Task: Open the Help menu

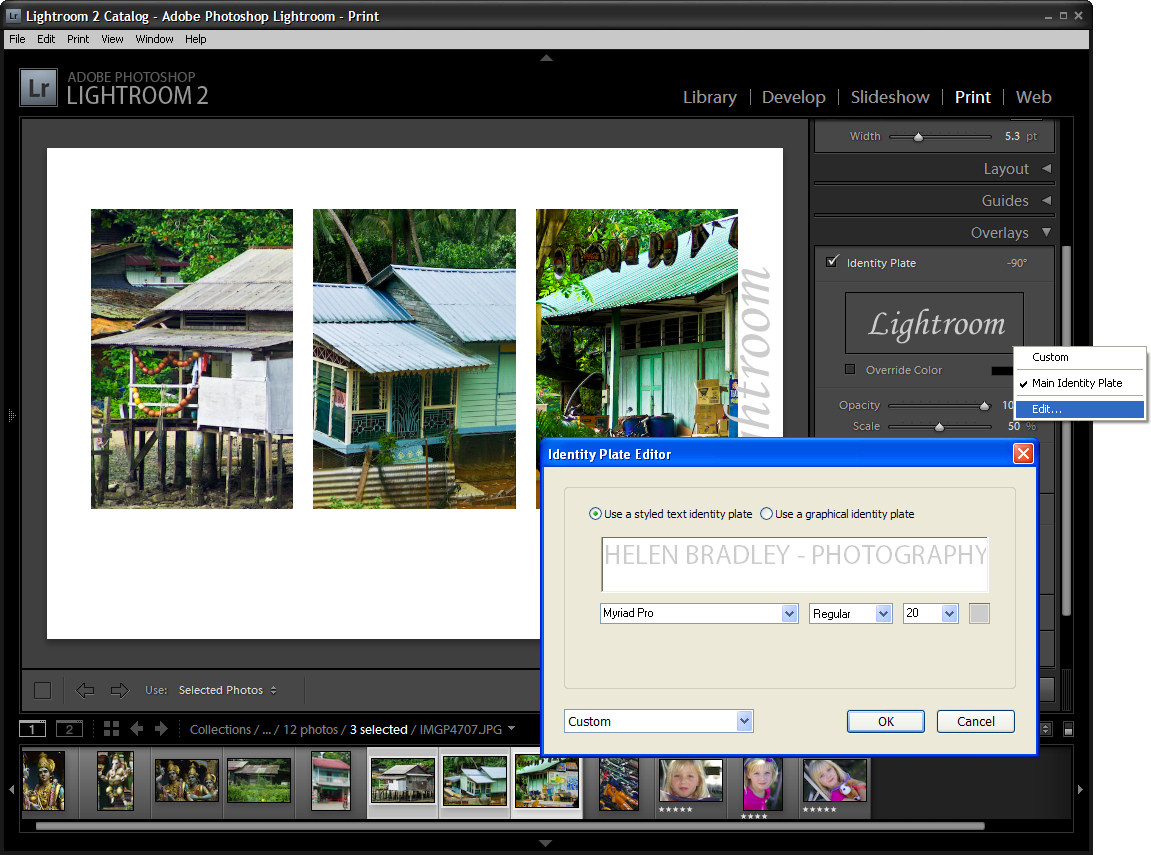Action: point(195,39)
